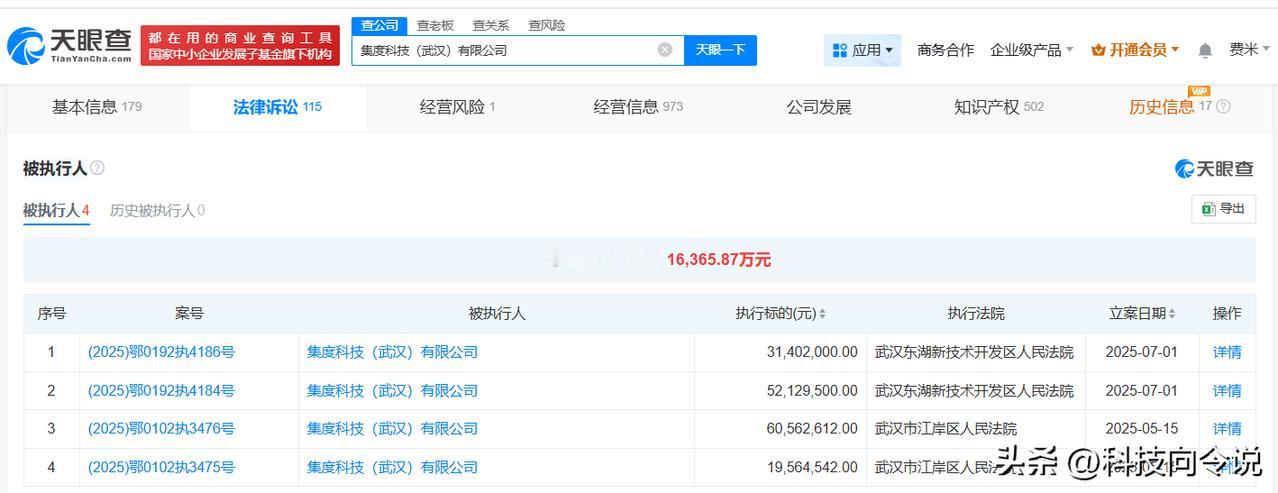The image size is (1278, 493).
Task: Click 武汉东湖新技术开发区人民法院 in row 1
Action: click(x=974, y=352)
